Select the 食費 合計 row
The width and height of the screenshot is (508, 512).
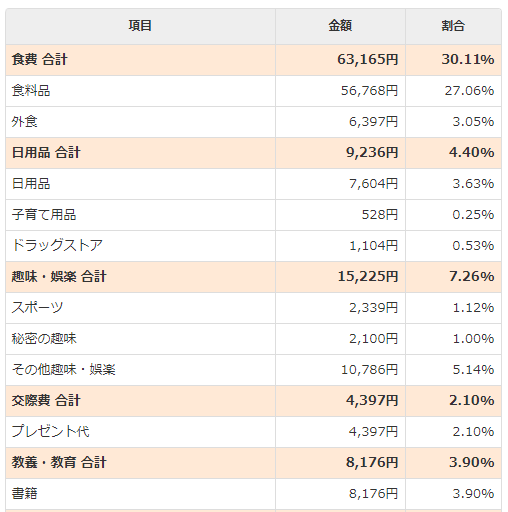click(x=253, y=60)
